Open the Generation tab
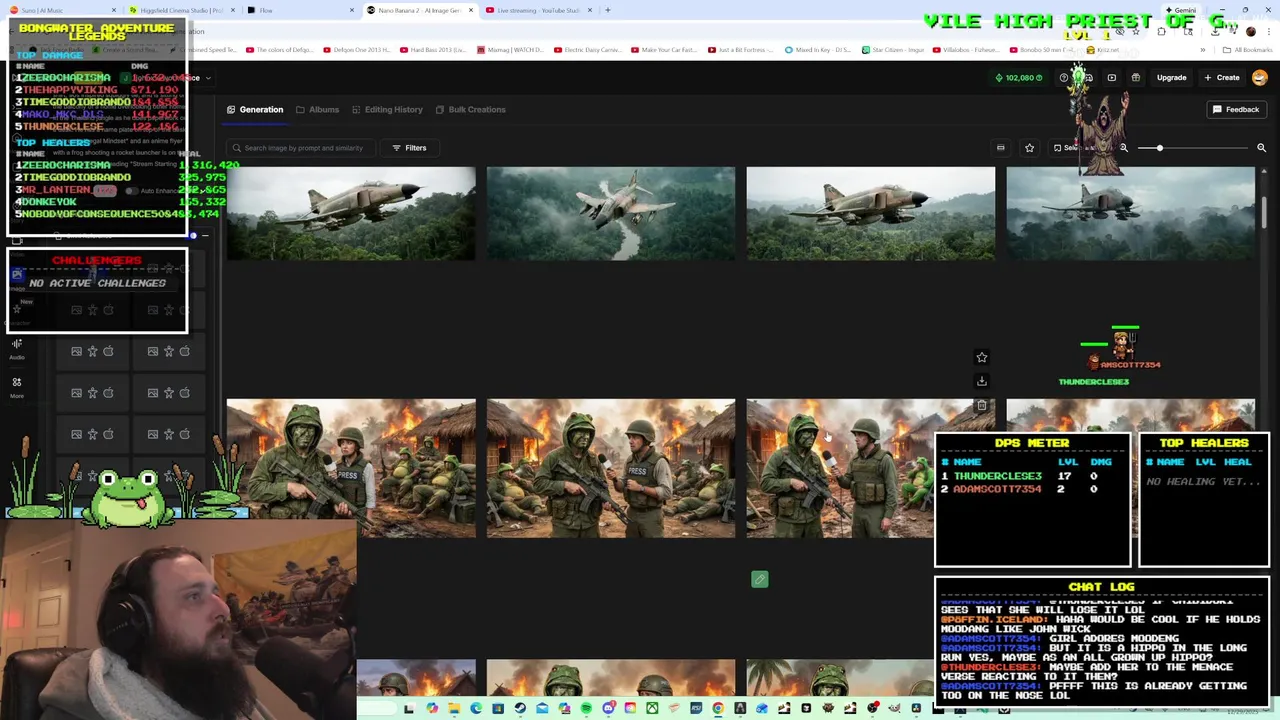The height and width of the screenshot is (720, 1280). [x=255, y=109]
